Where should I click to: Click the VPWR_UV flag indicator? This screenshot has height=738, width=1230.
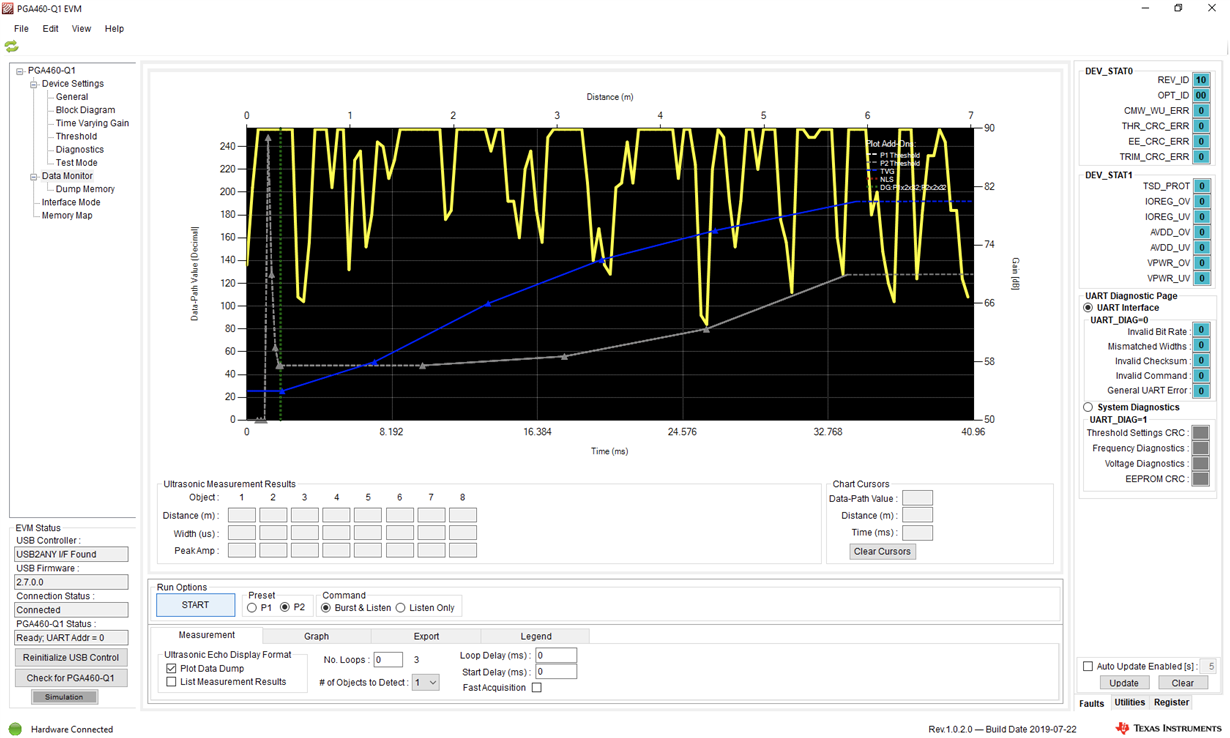coord(1201,278)
